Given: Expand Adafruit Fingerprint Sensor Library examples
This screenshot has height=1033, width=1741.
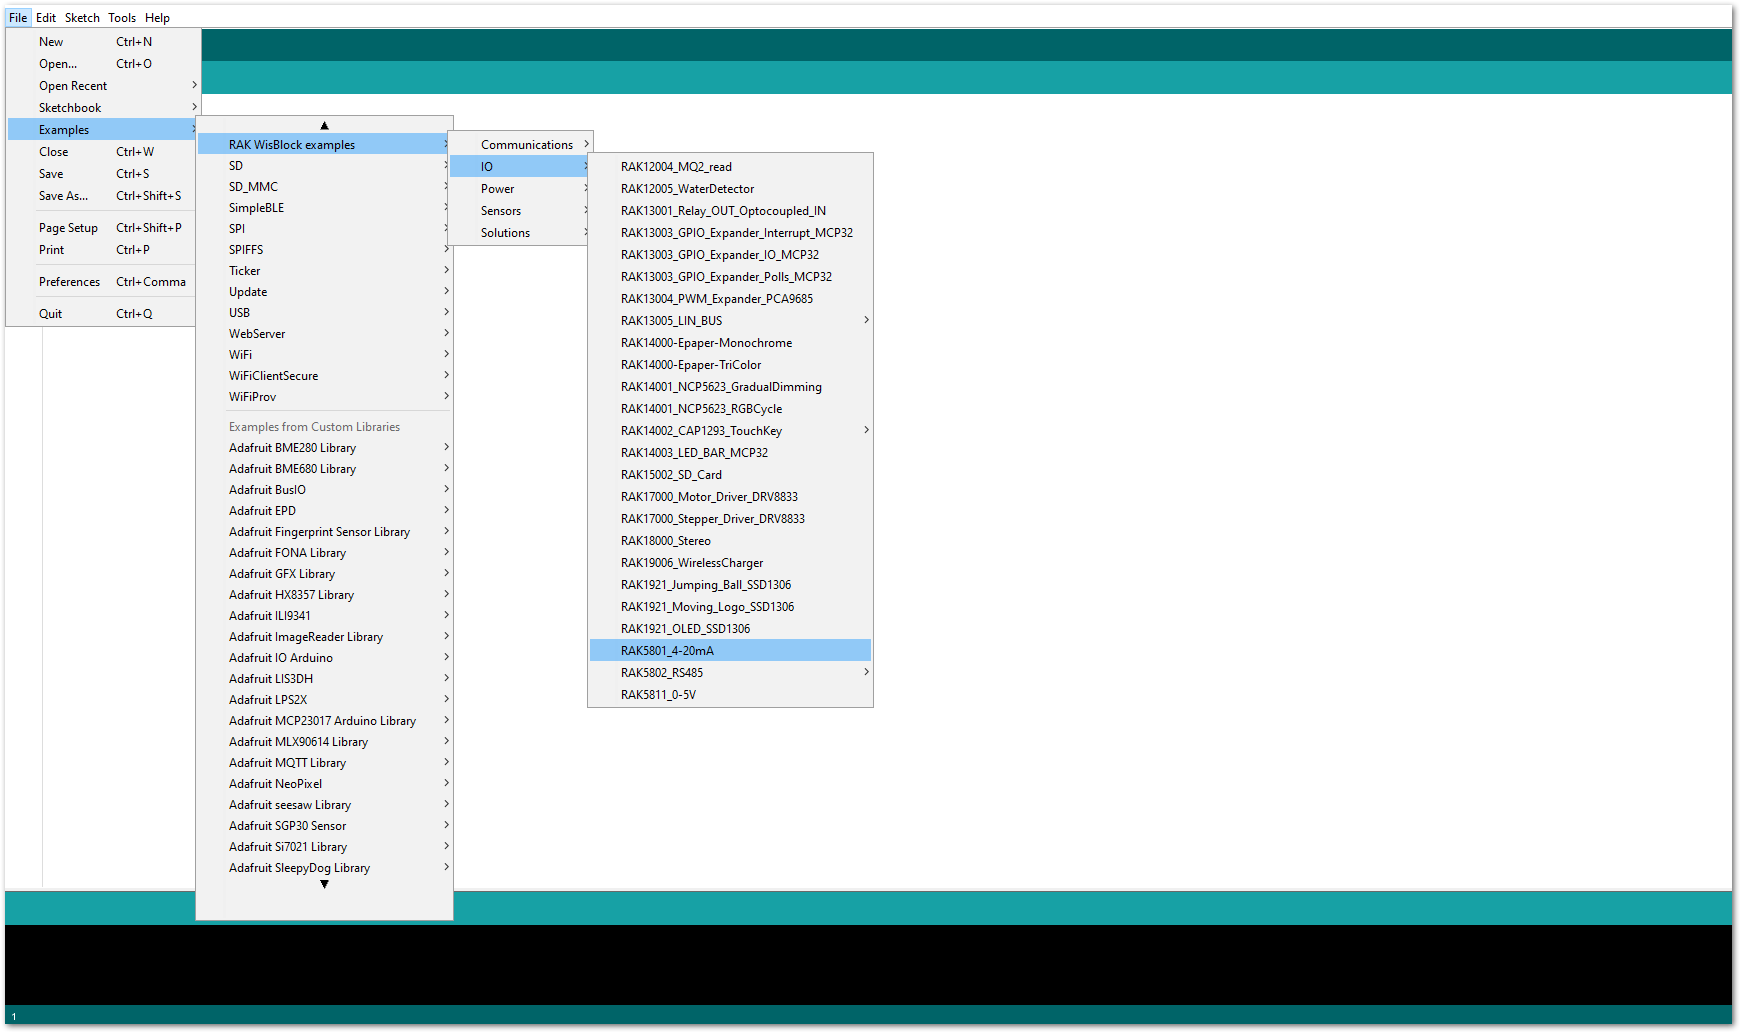Looking at the screenshot, I should click(x=324, y=532).
